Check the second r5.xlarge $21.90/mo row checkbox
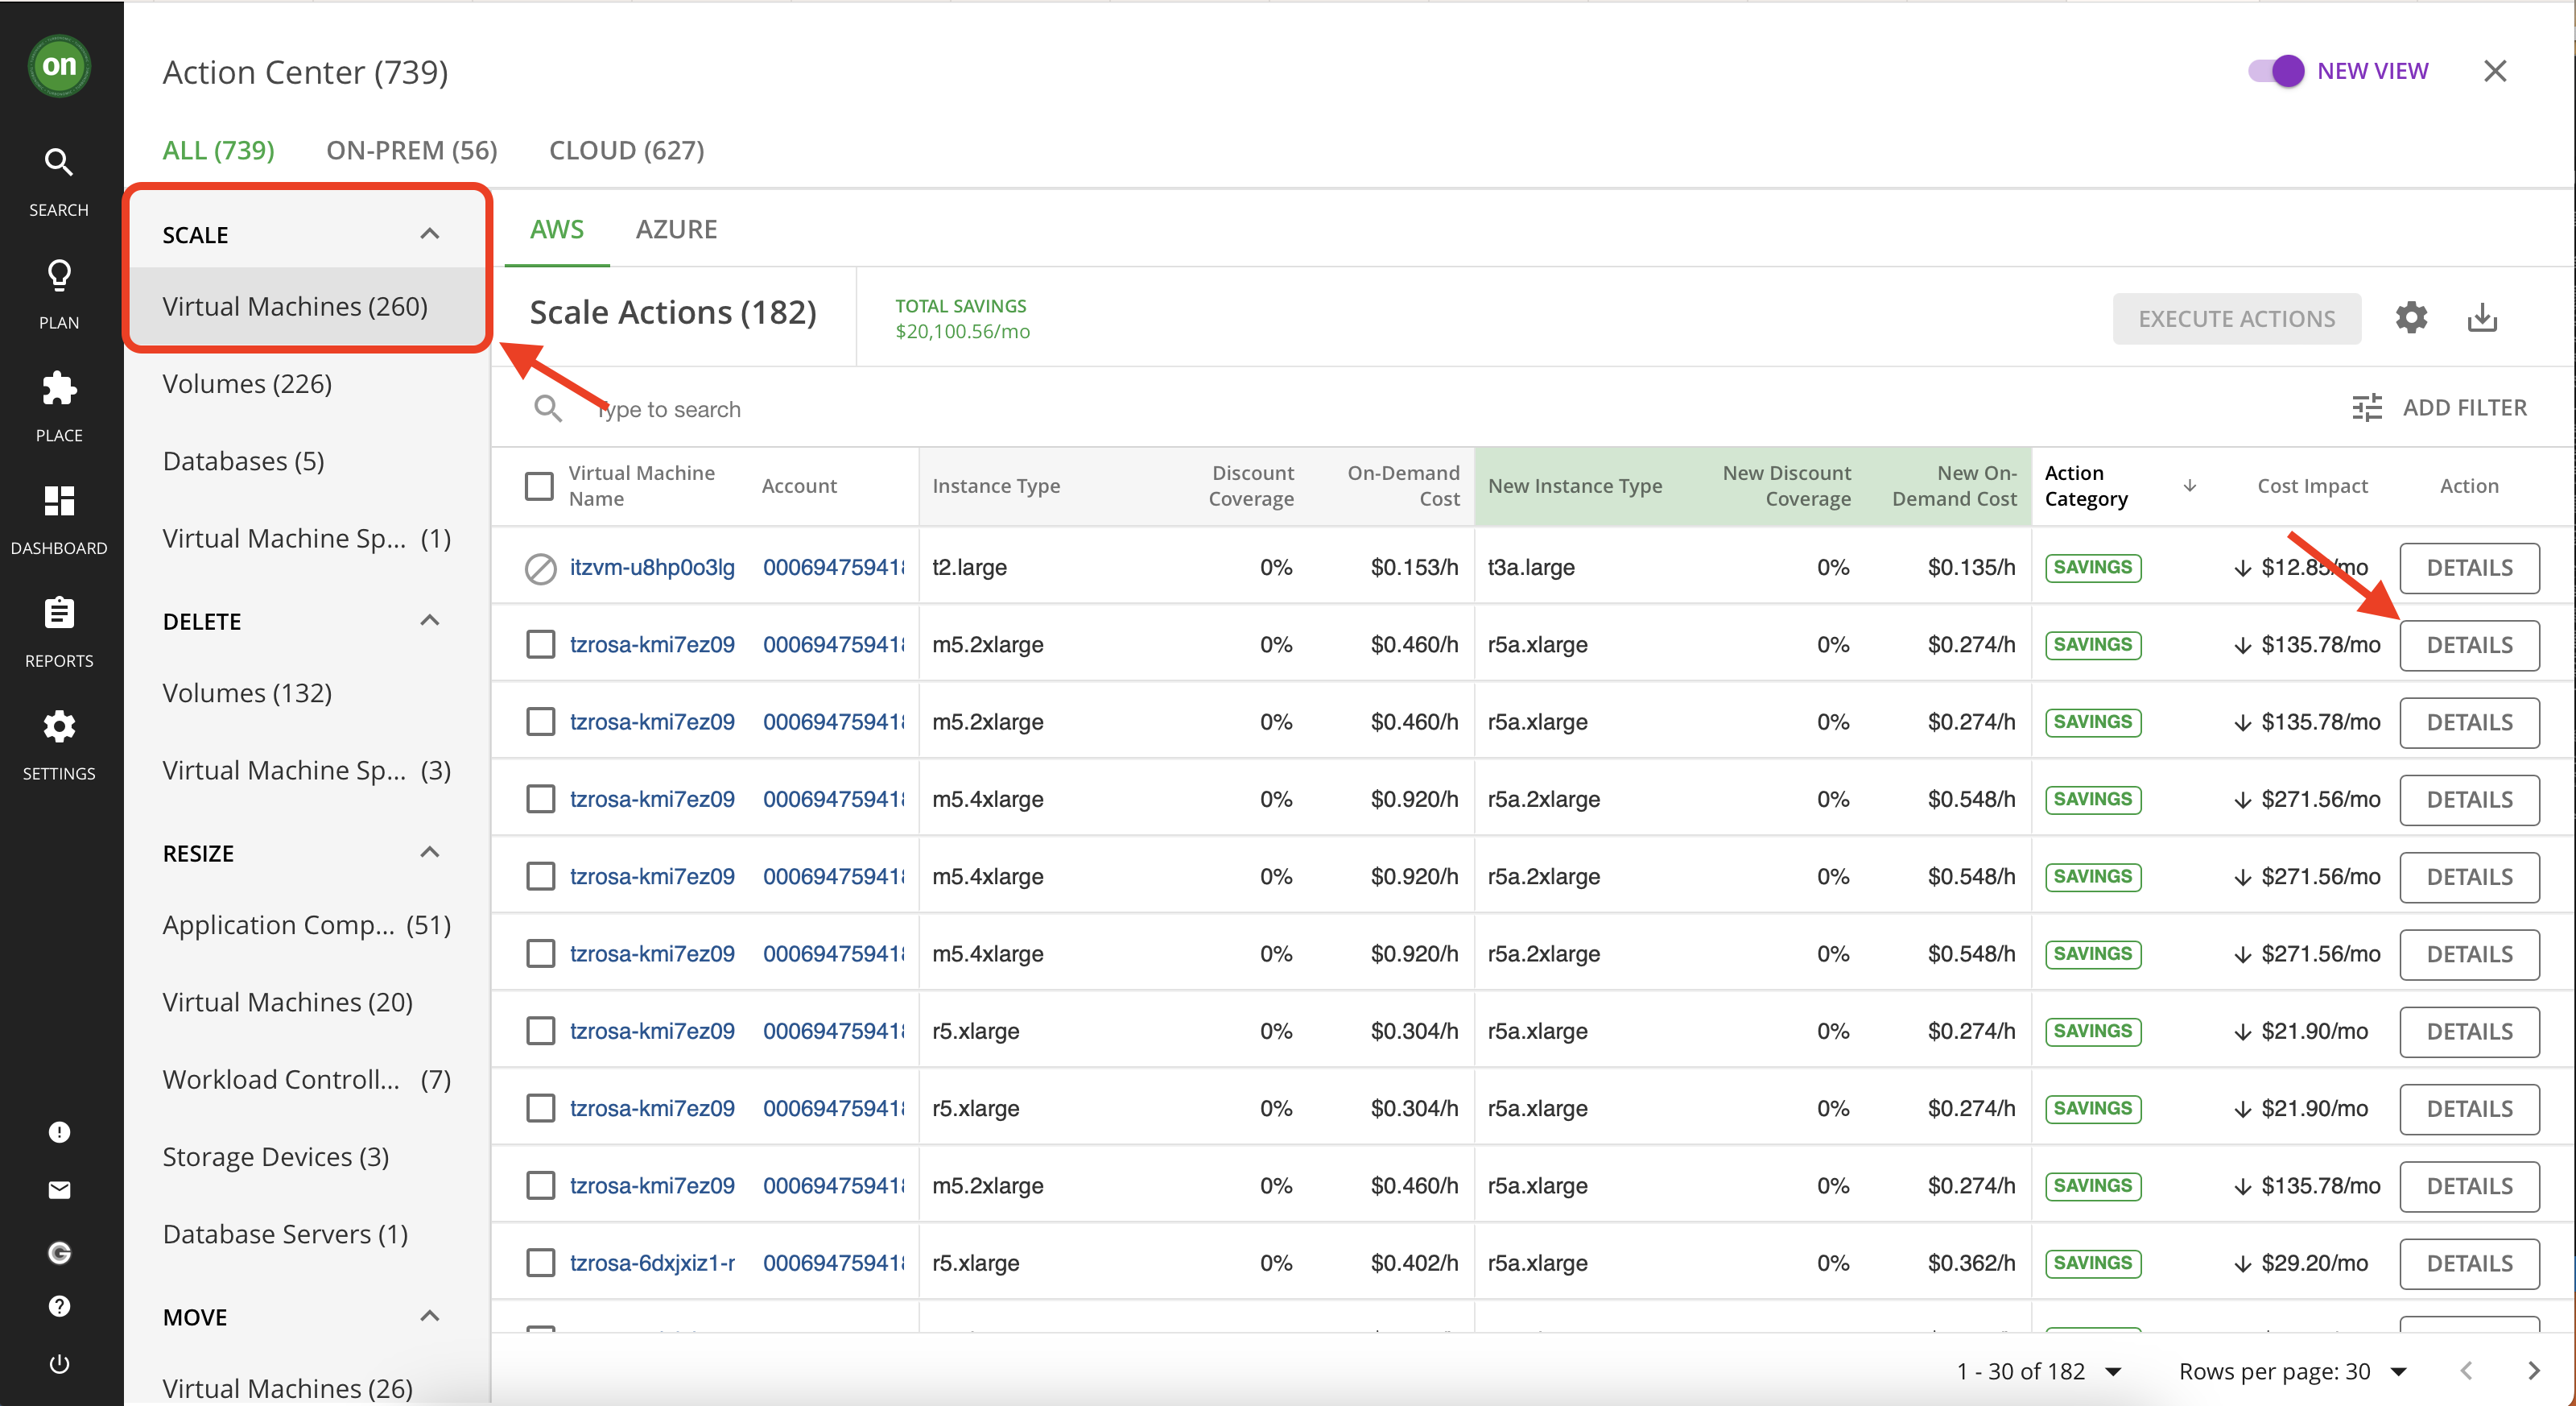 541,1108
